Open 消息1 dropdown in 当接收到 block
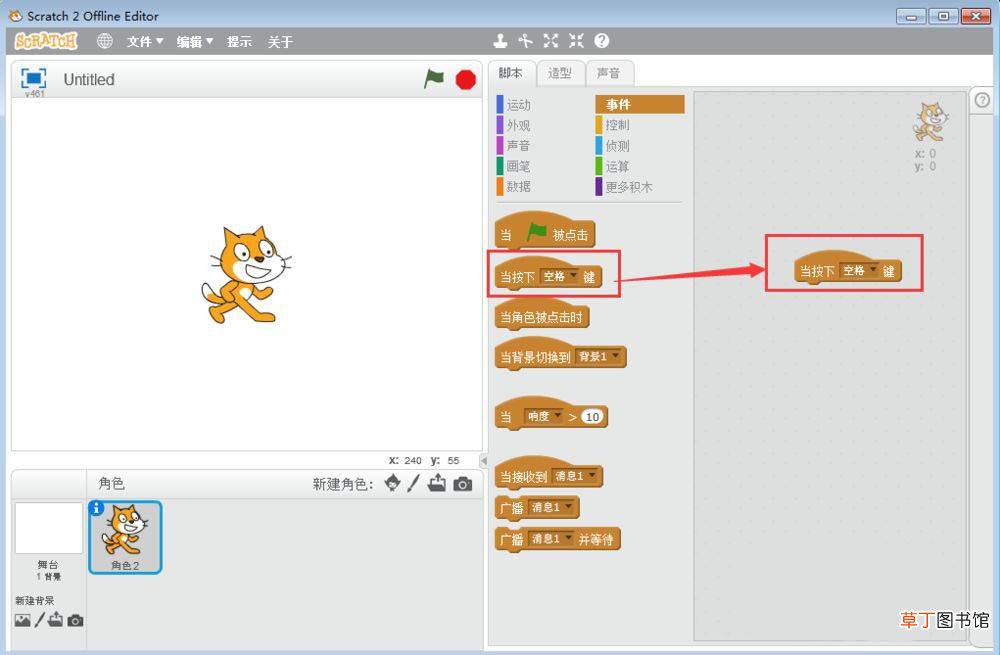The width and height of the screenshot is (1000, 655). 575,476
